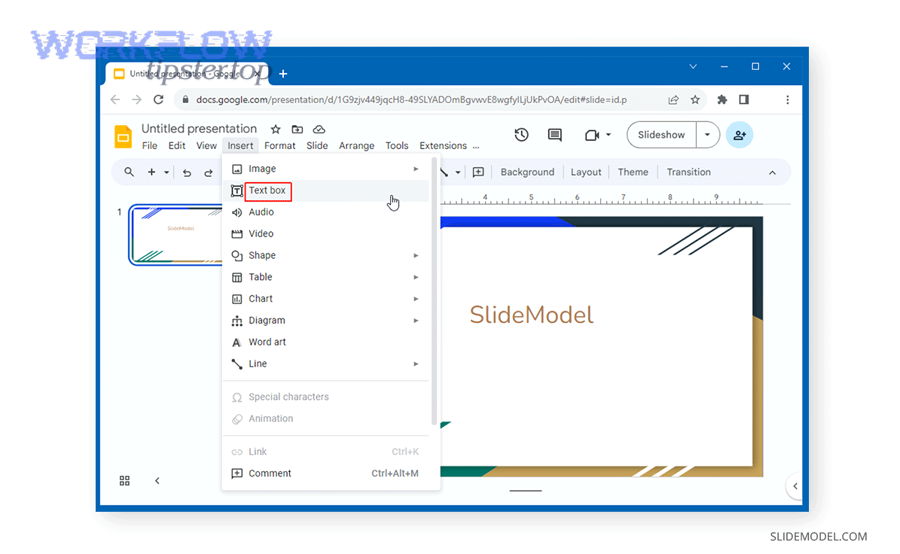Toggle the browser side panel icon

(744, 100)
